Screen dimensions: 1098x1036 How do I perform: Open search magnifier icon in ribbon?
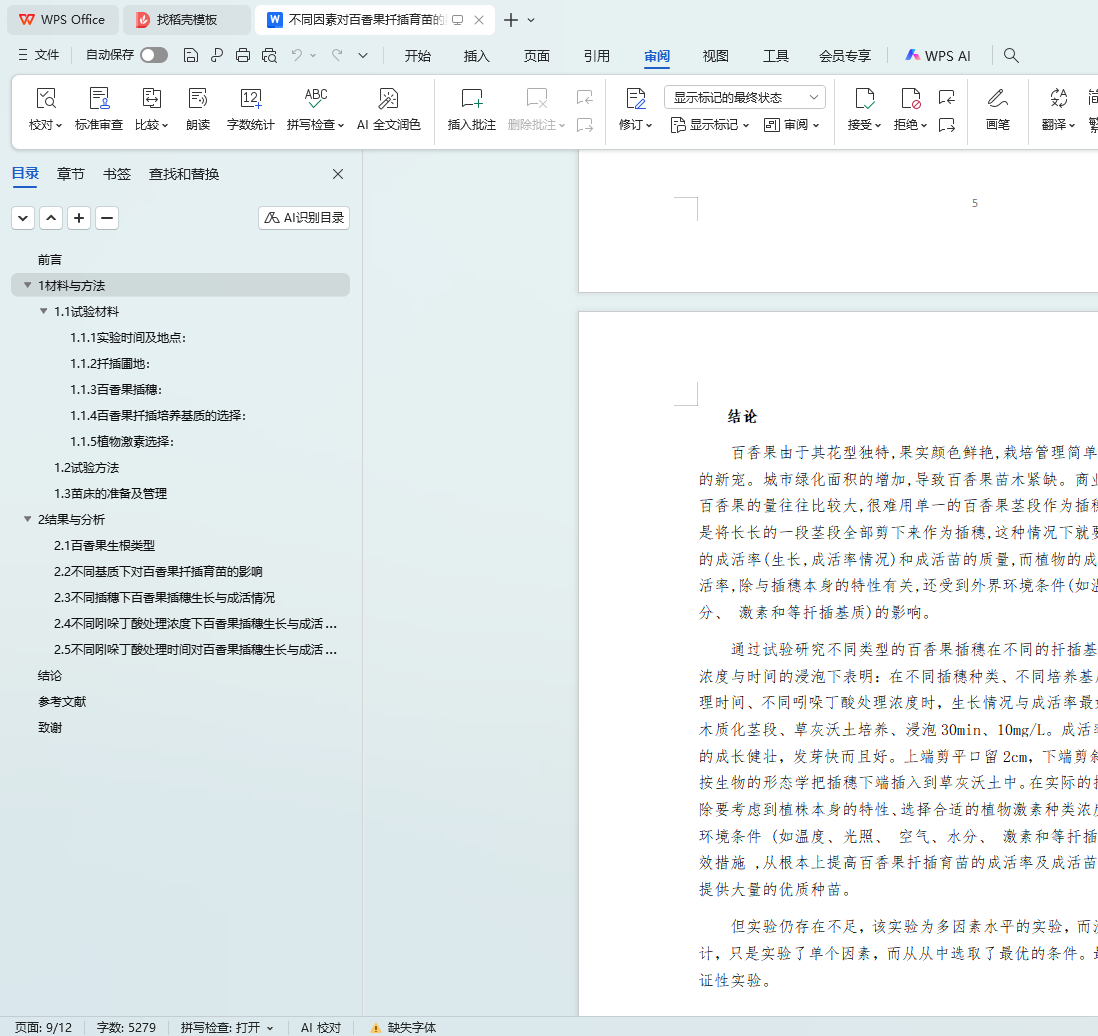coord(1011,56)
